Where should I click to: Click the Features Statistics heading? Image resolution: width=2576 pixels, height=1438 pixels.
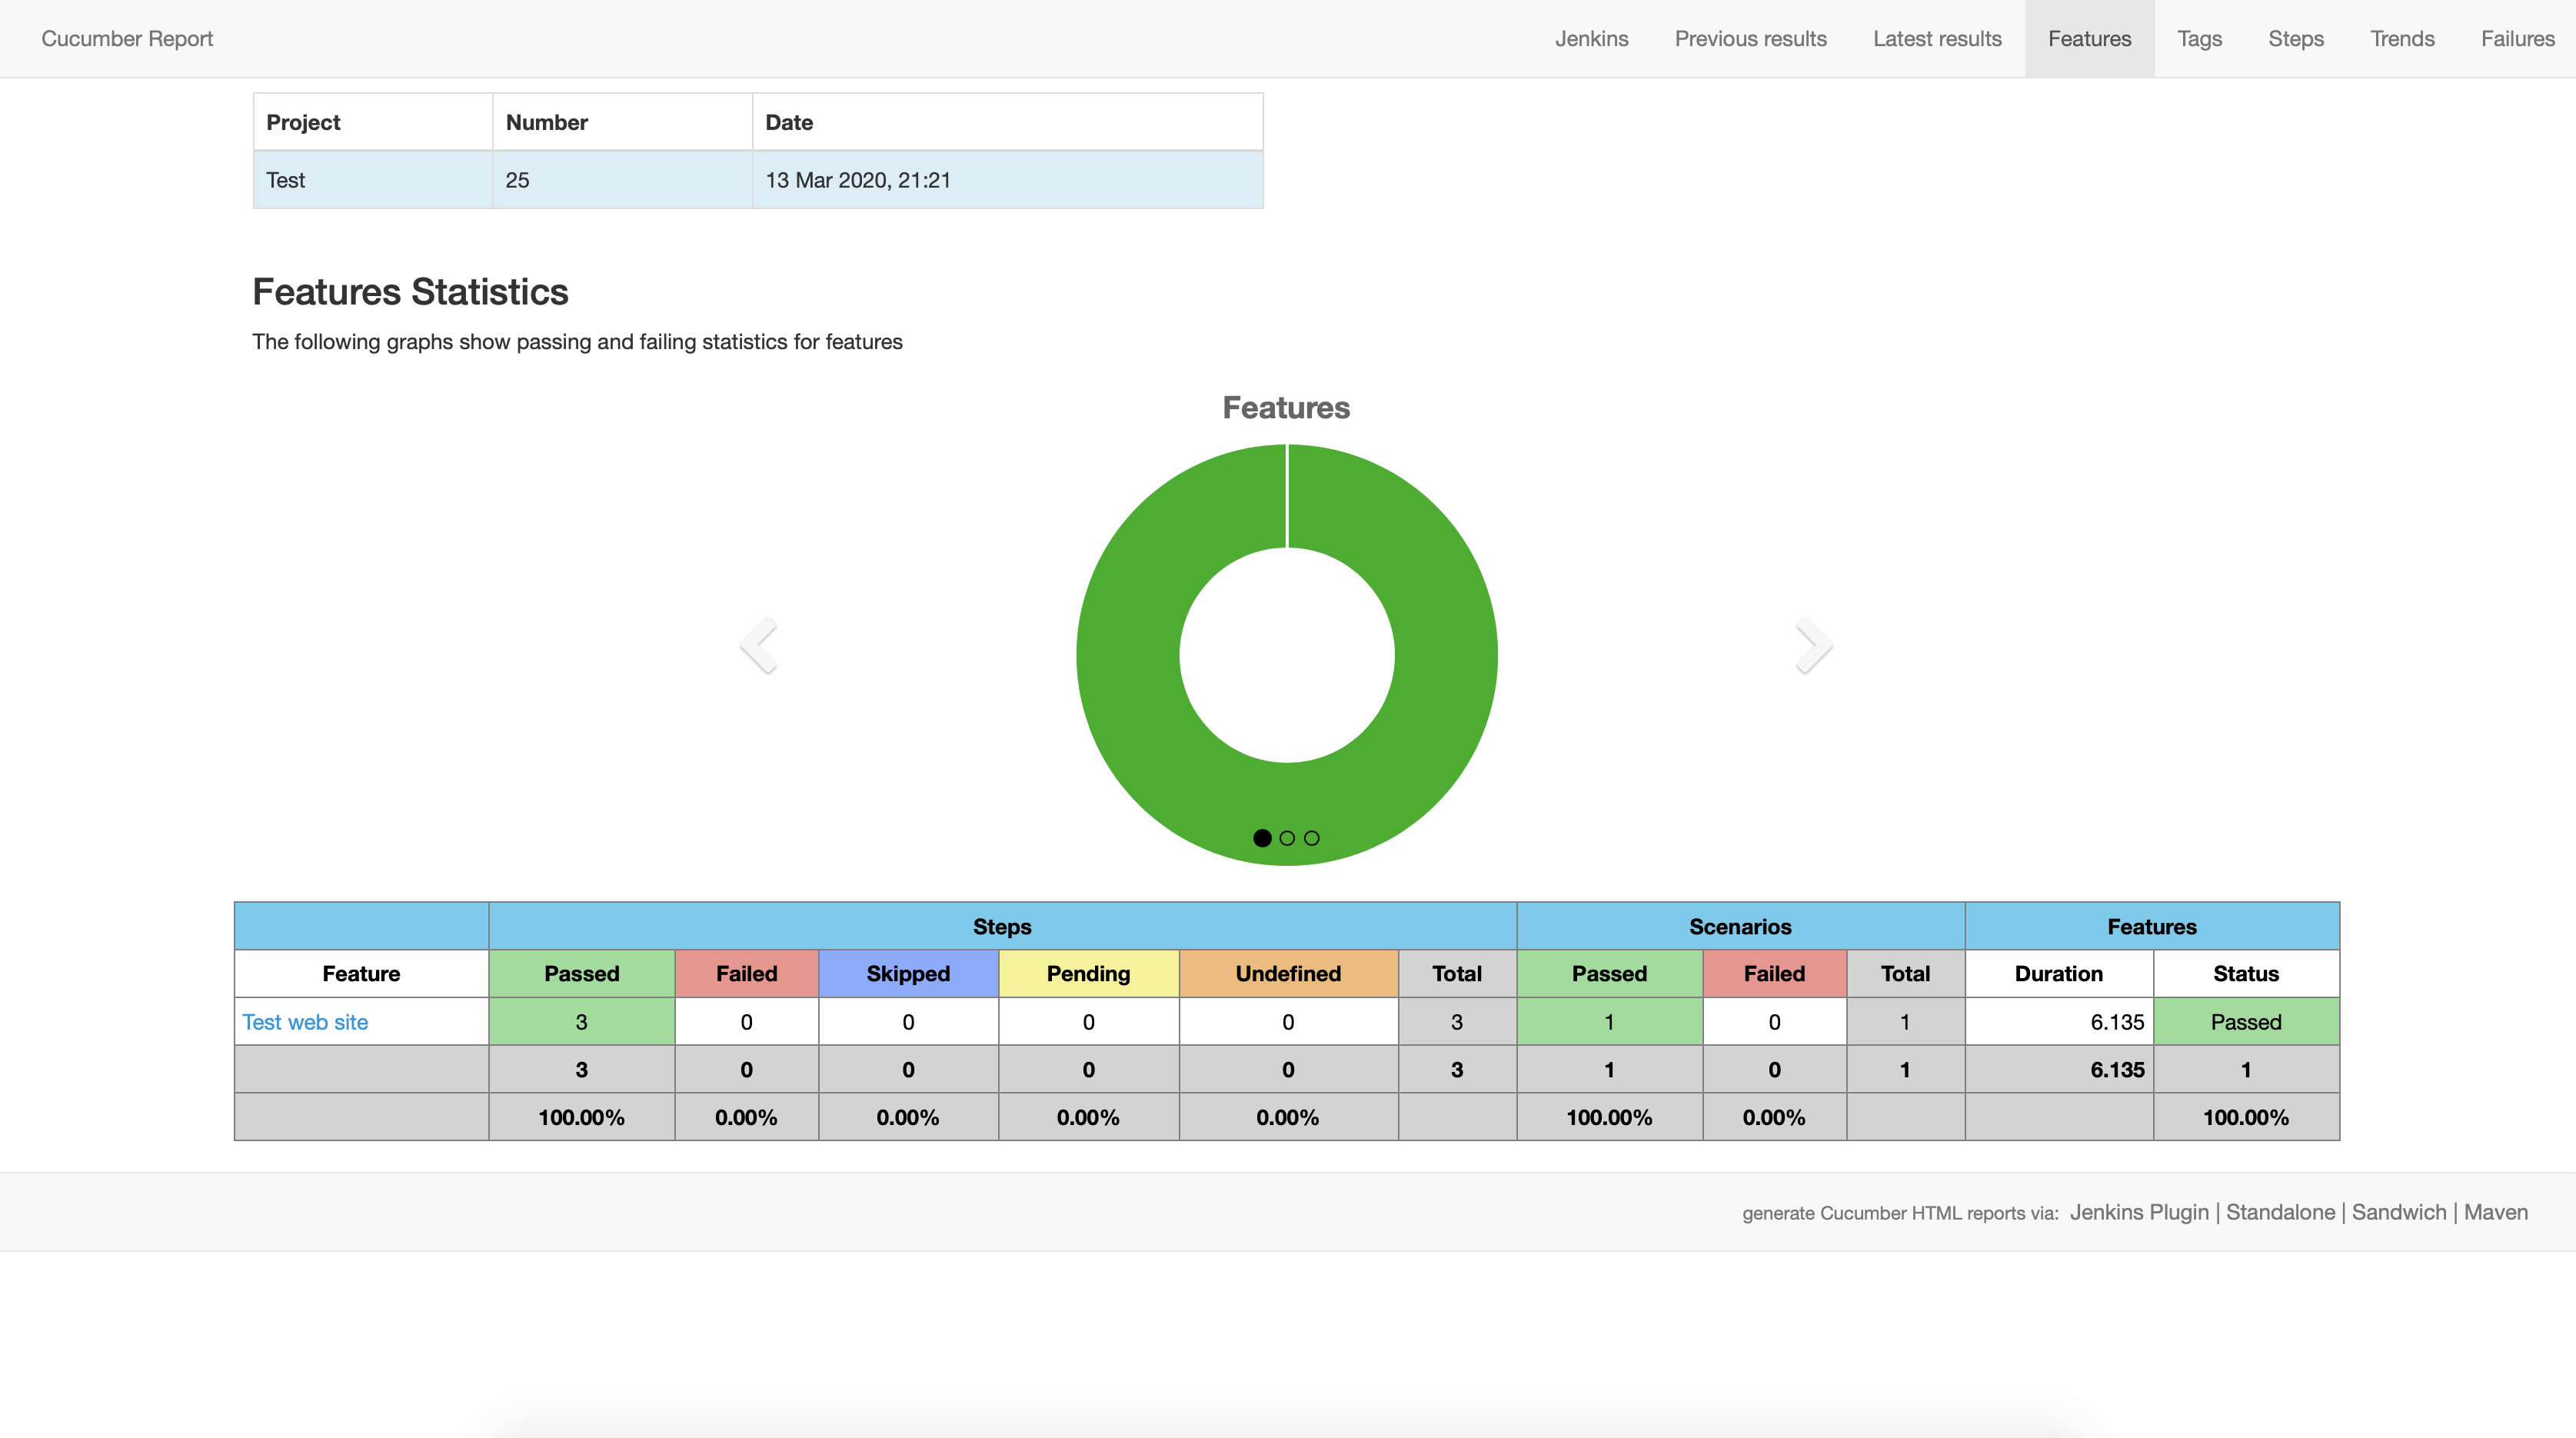(410, 292)
